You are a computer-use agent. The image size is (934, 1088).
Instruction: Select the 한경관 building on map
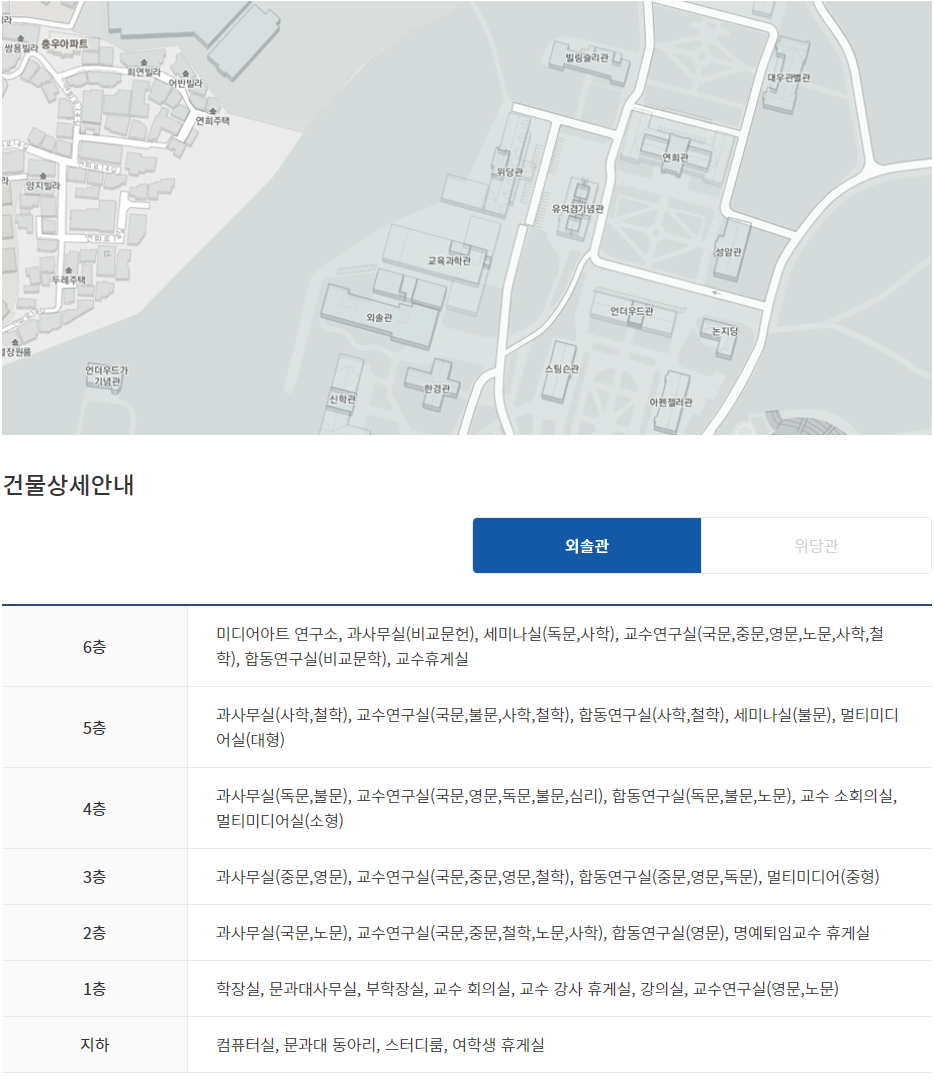click(437, 388)
